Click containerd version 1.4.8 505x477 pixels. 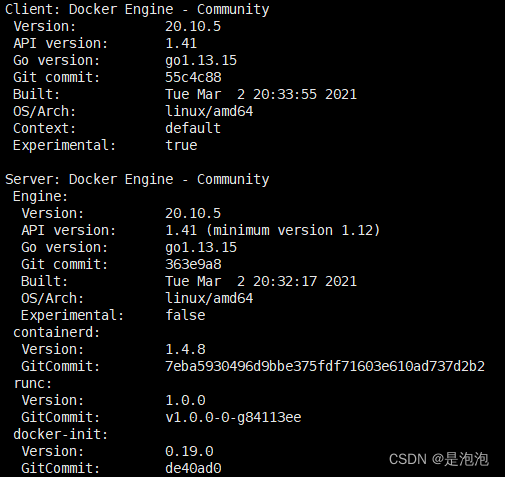pos(185,349)
